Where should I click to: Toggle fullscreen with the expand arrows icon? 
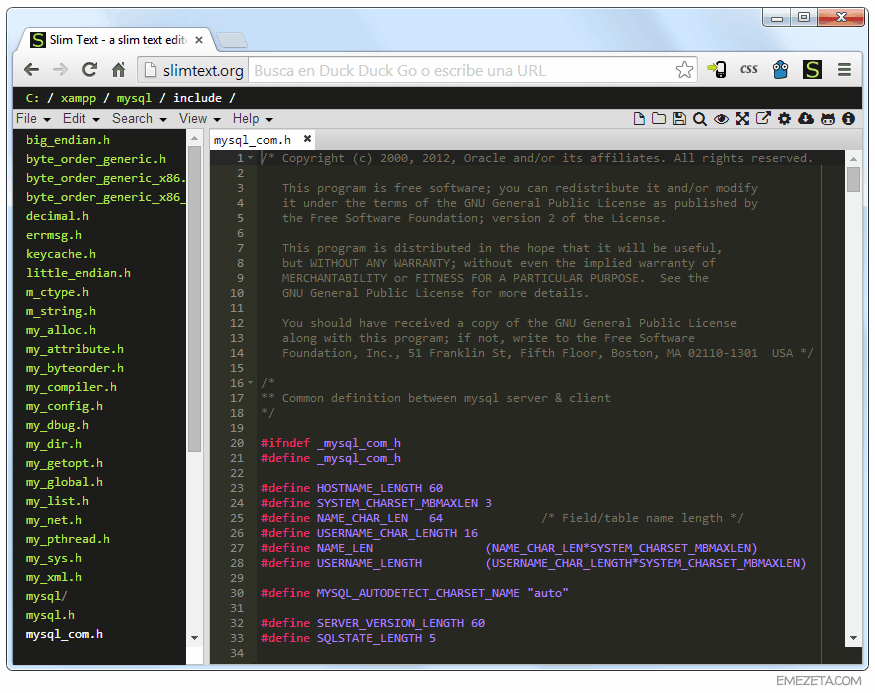point(742,118)
